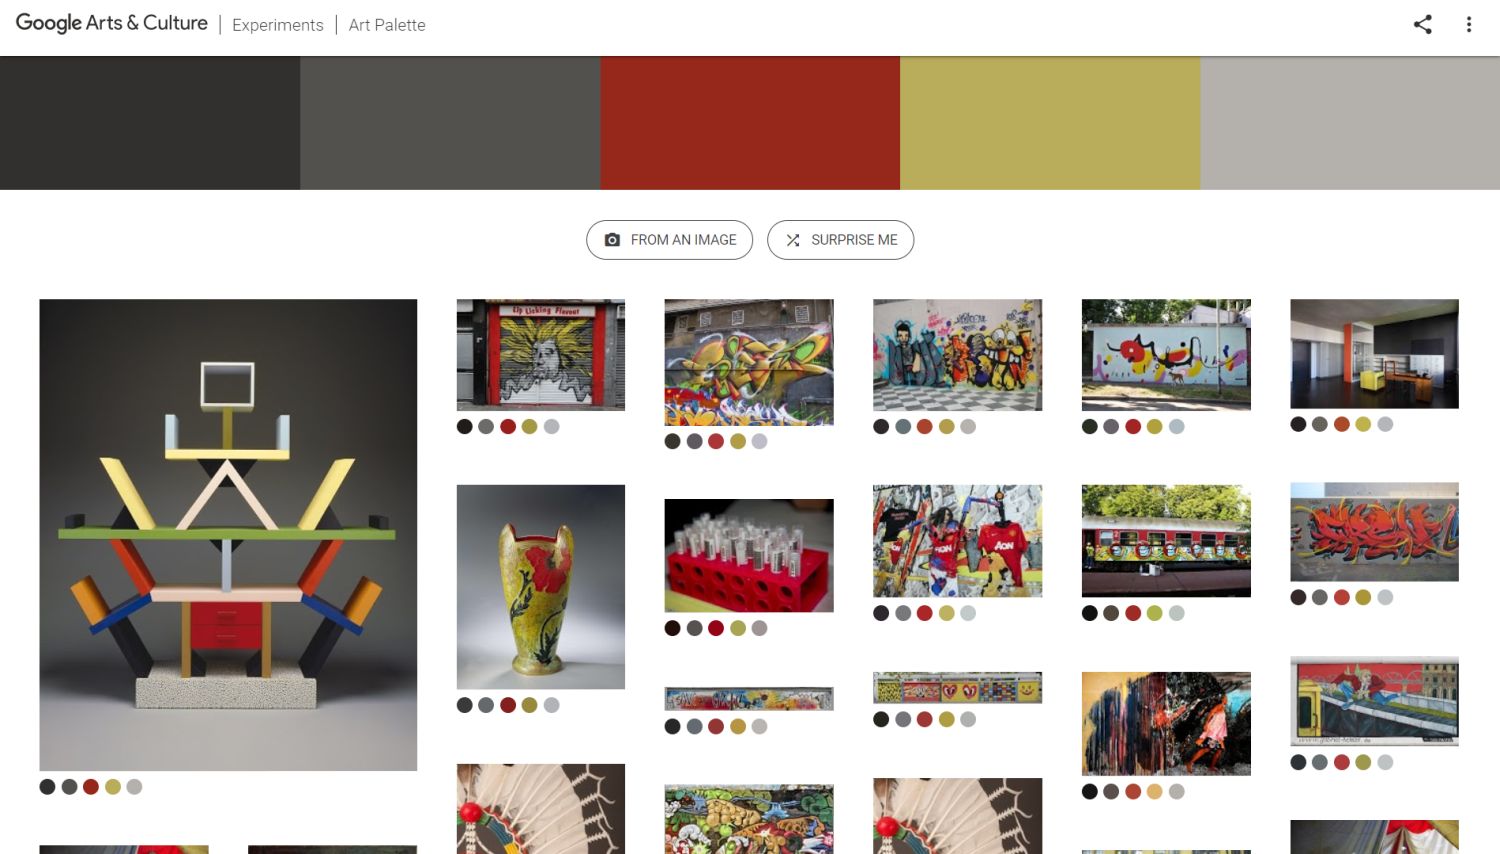Open the Google Arts & Culture logo
Screen dimensions: 1500x854
[x=112, y=23]
